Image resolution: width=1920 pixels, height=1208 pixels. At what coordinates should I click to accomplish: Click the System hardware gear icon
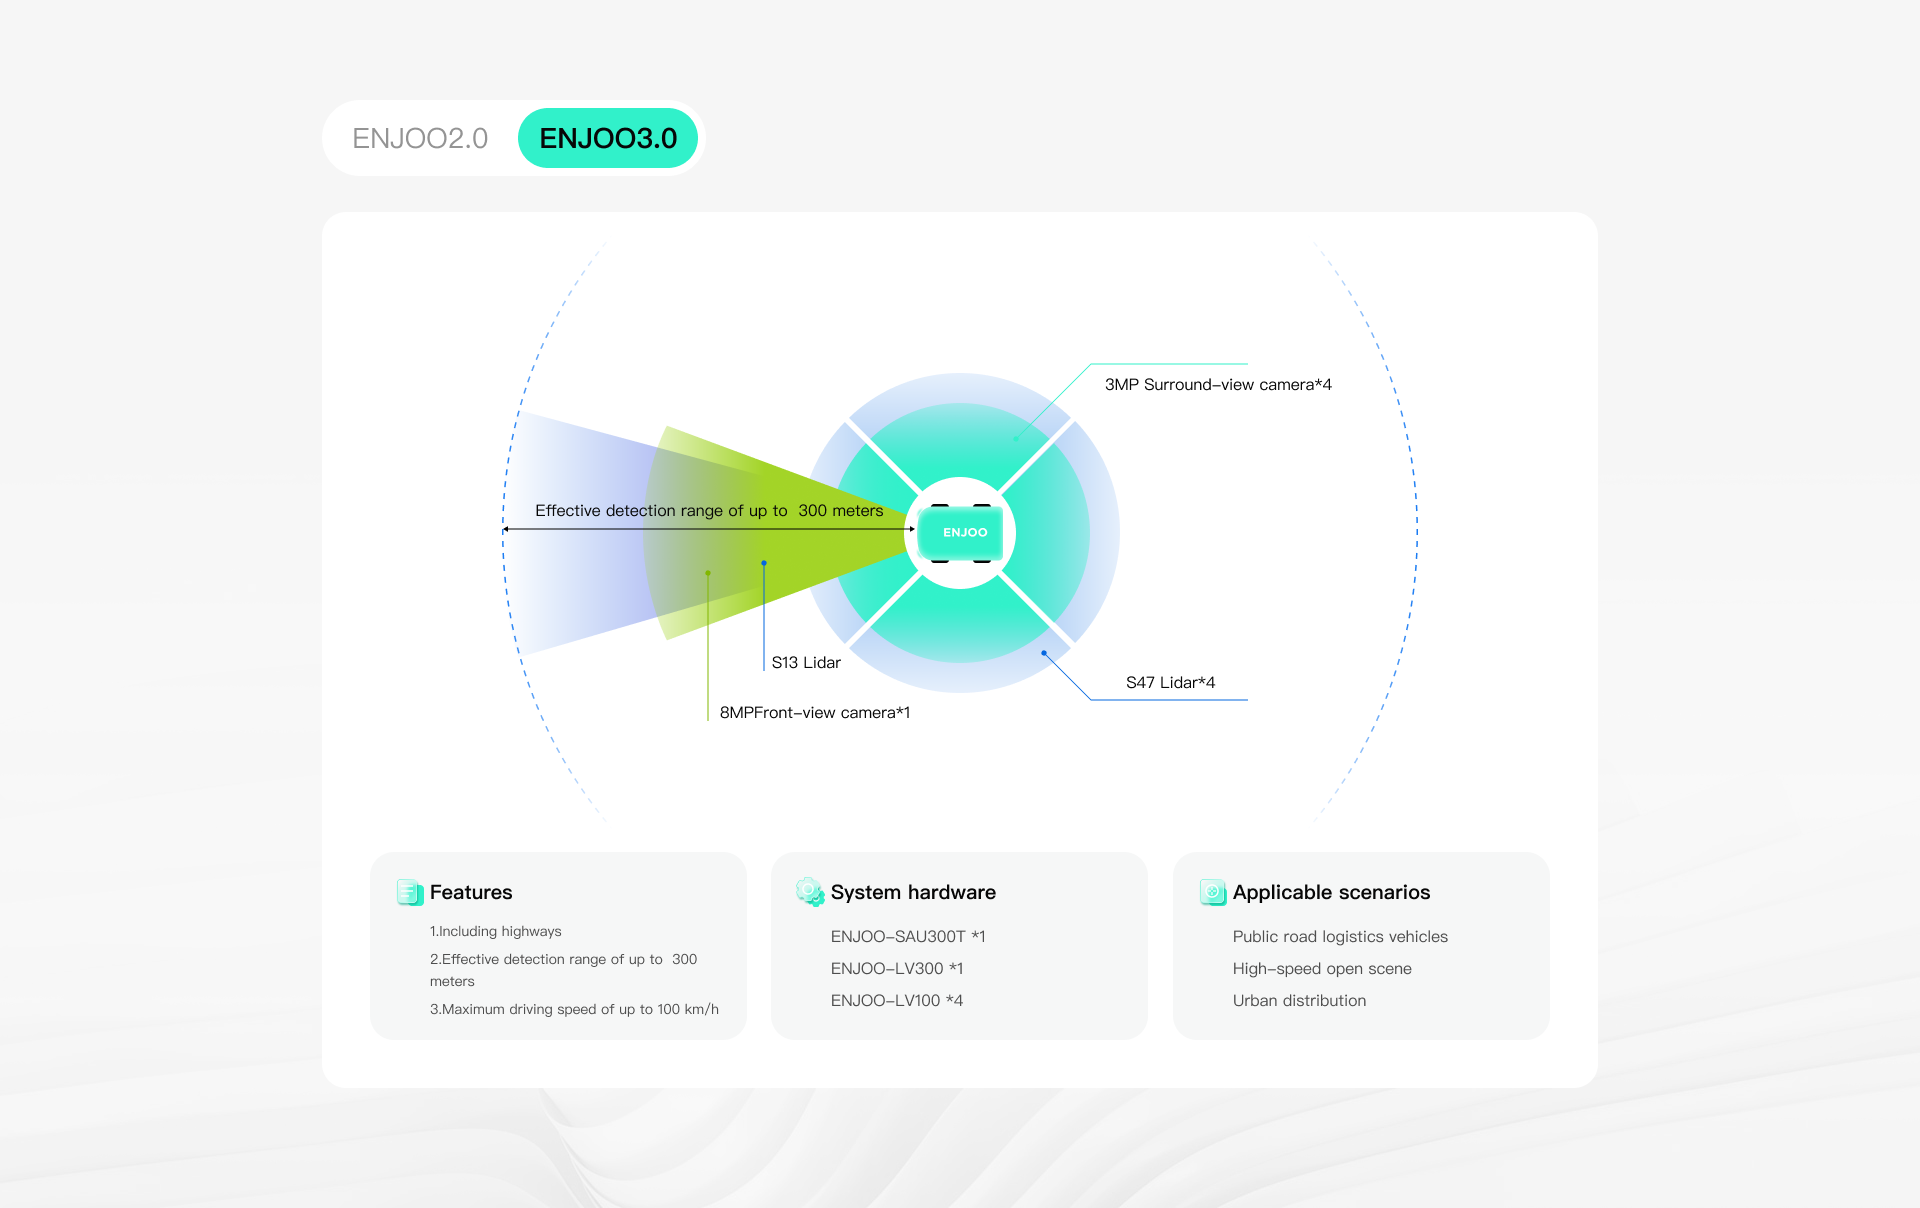pos(810,892)
